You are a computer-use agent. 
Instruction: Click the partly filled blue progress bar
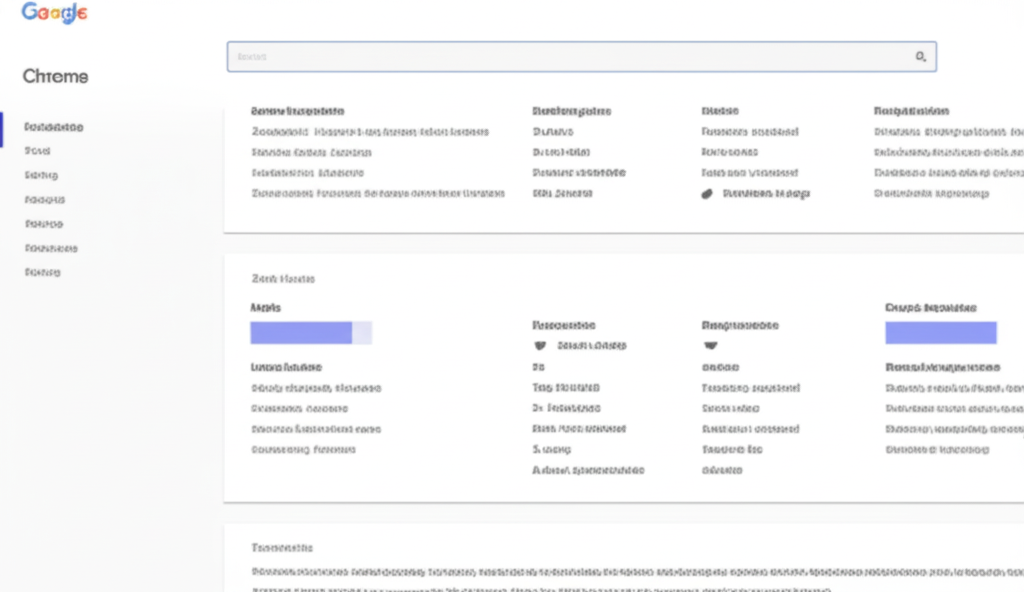tap(311, 333)
